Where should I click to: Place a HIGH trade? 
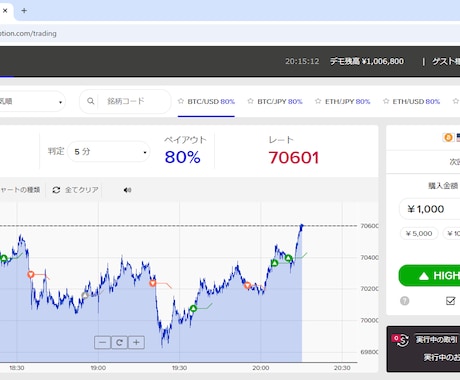coord(429,276)
